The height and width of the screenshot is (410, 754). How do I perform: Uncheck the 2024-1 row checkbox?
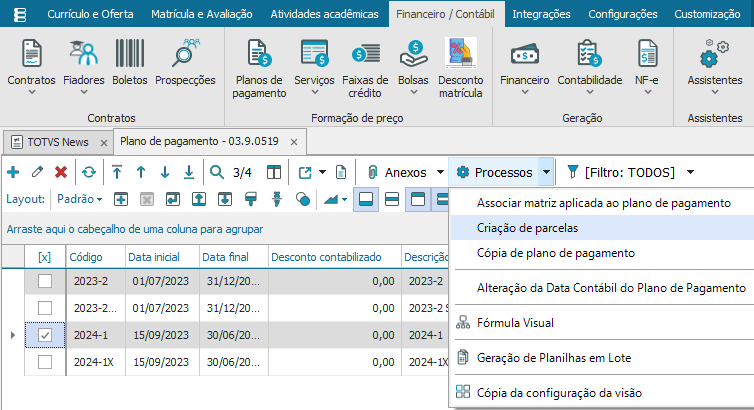tap(44, 335)
